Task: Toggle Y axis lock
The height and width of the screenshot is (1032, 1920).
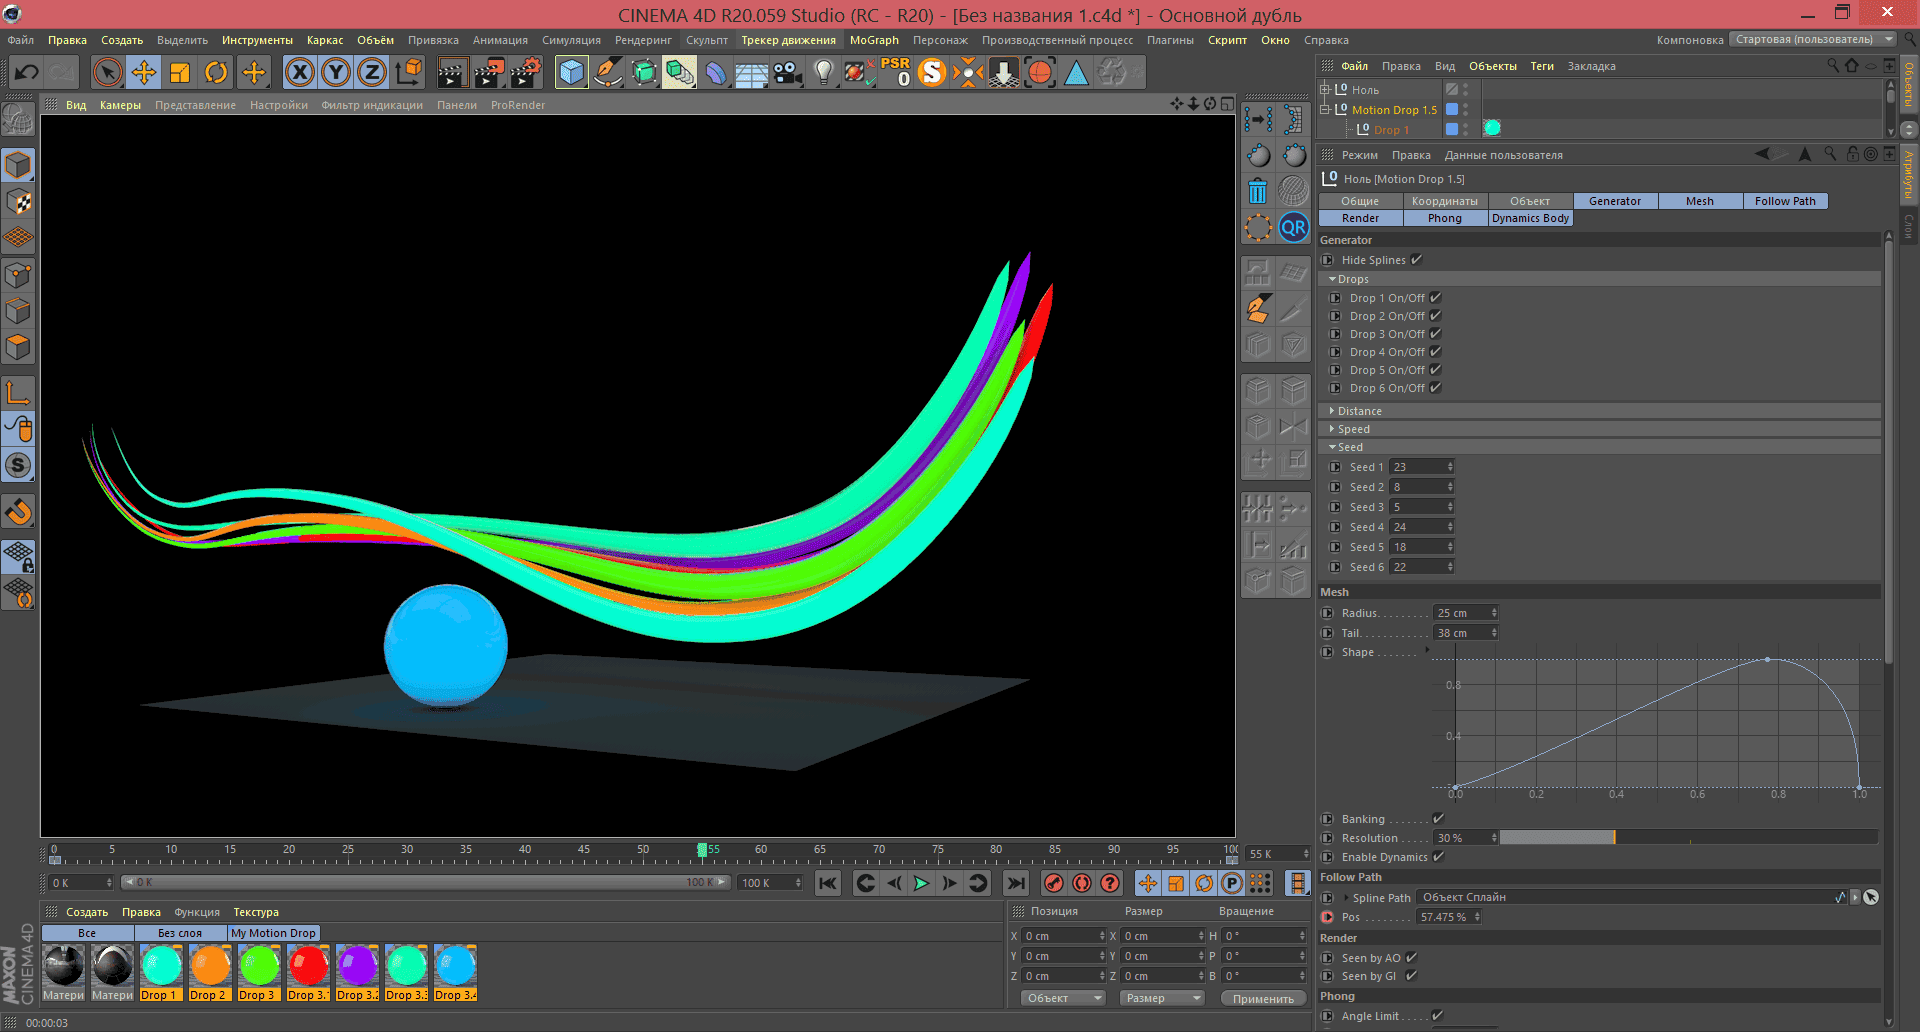Action: [337, 72]
